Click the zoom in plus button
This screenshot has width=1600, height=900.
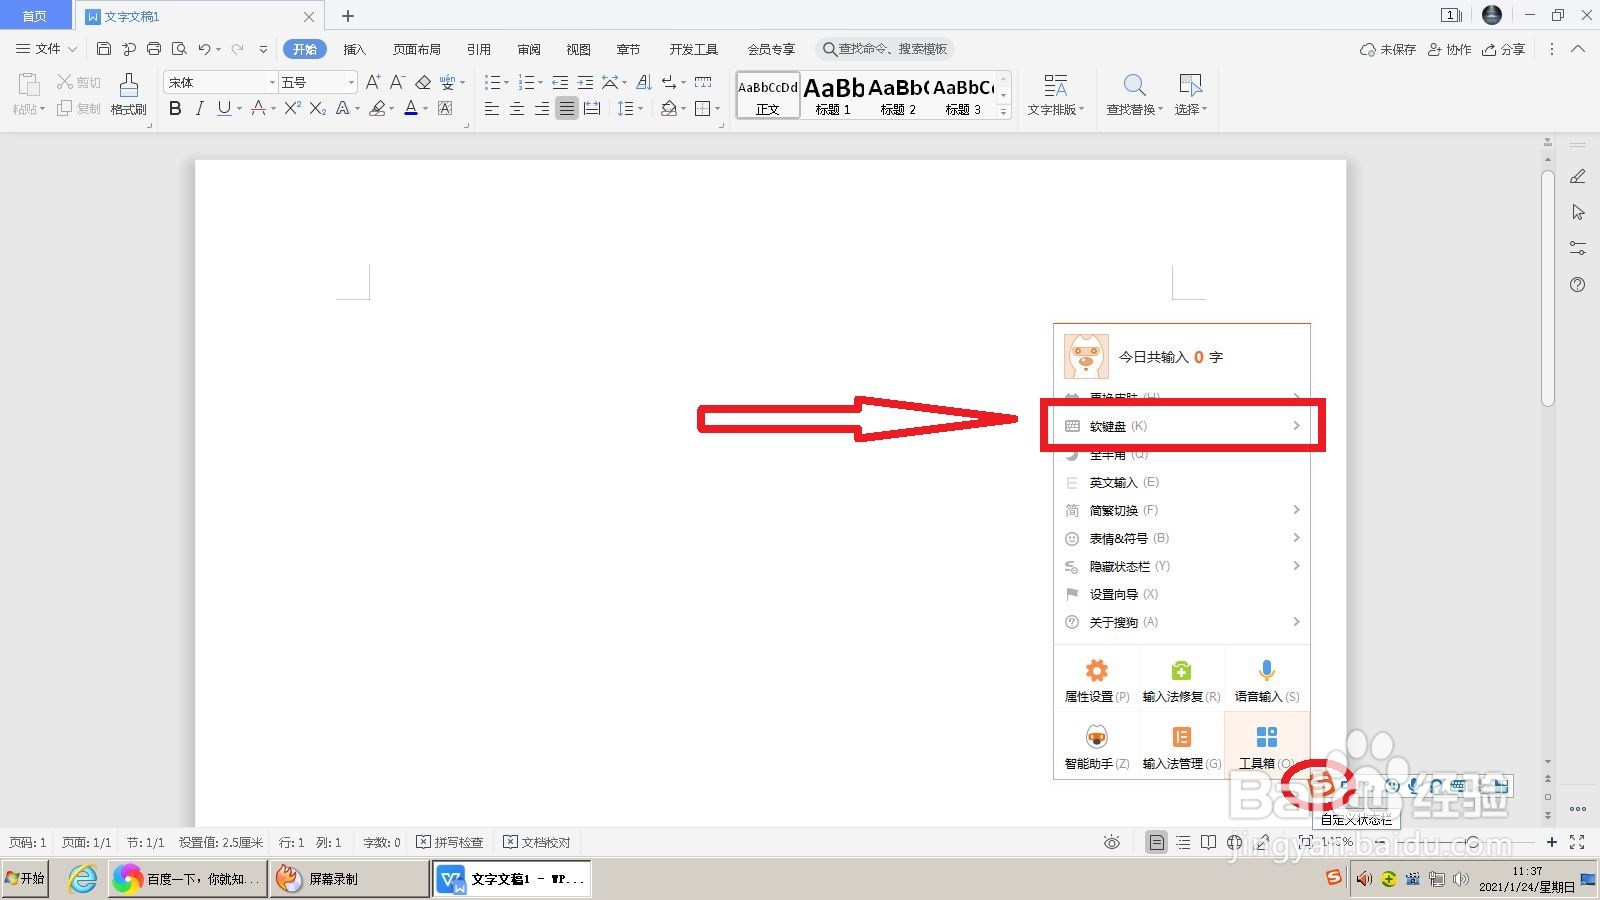tap(1552, 842)
